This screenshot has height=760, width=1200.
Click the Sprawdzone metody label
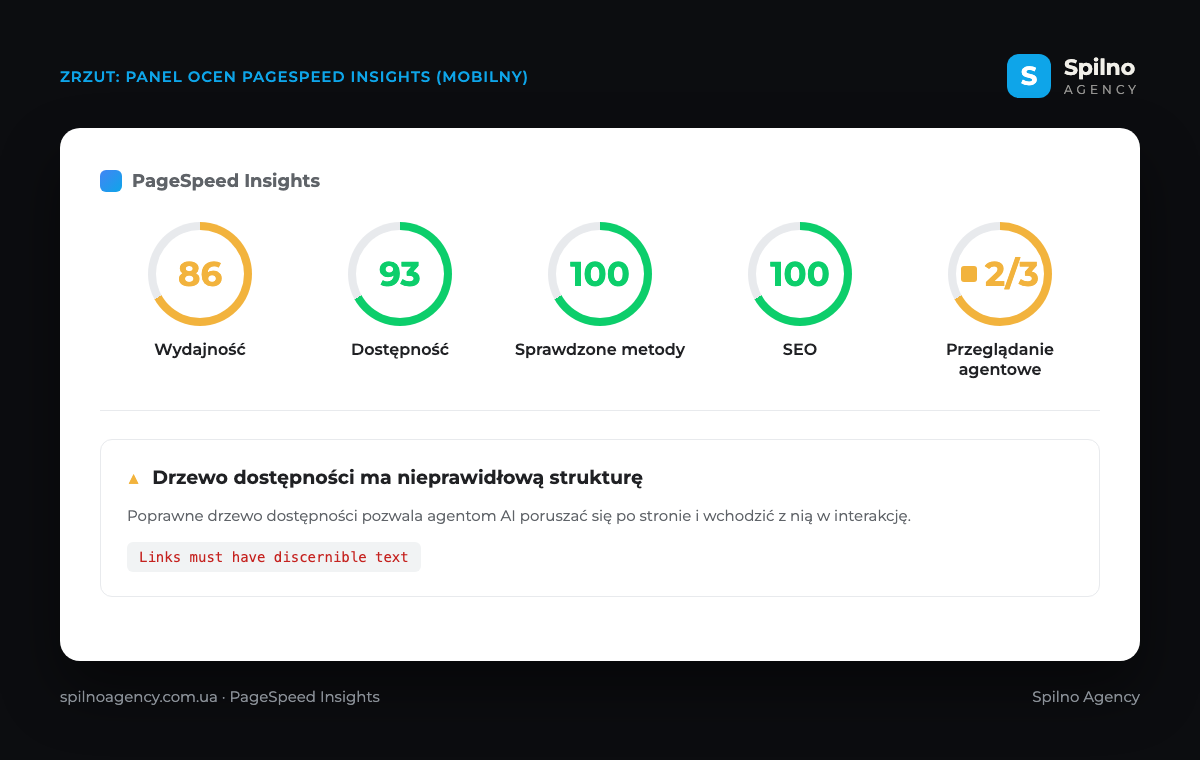(x=600, y=350)
